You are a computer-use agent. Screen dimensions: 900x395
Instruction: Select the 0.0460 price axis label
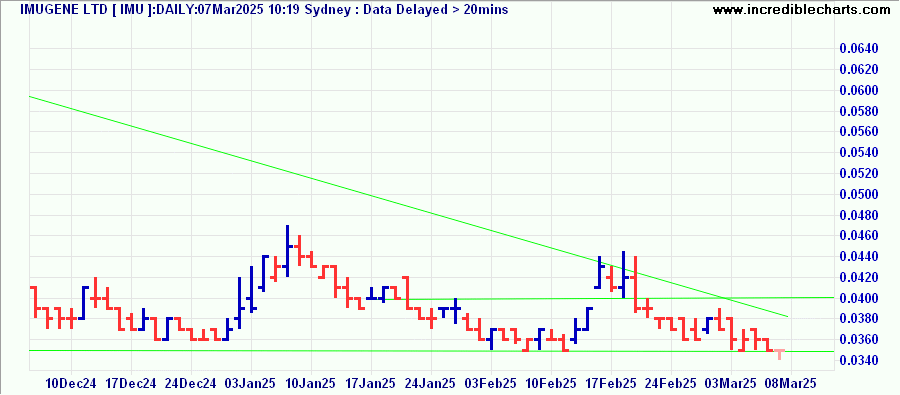coord(859,236)
